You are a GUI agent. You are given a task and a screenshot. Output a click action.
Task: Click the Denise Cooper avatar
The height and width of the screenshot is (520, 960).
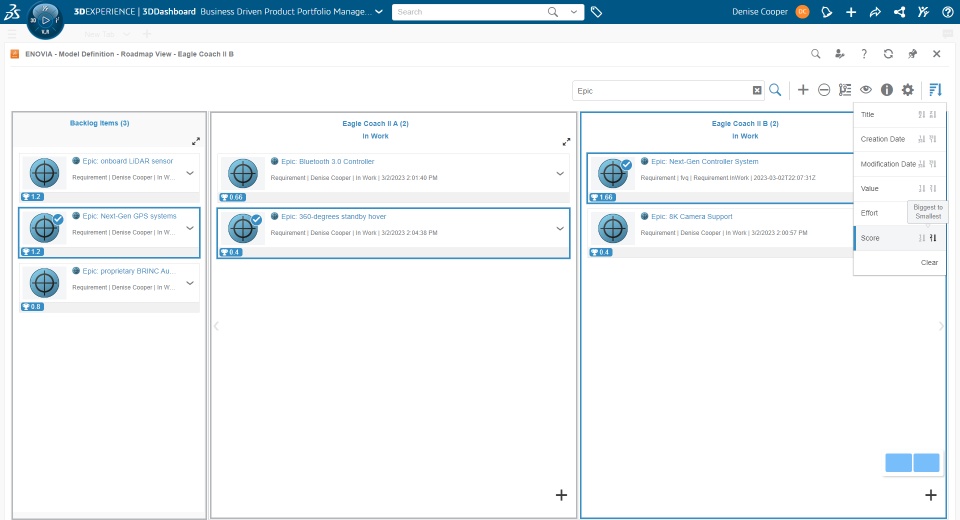click(x=802, y=12)
